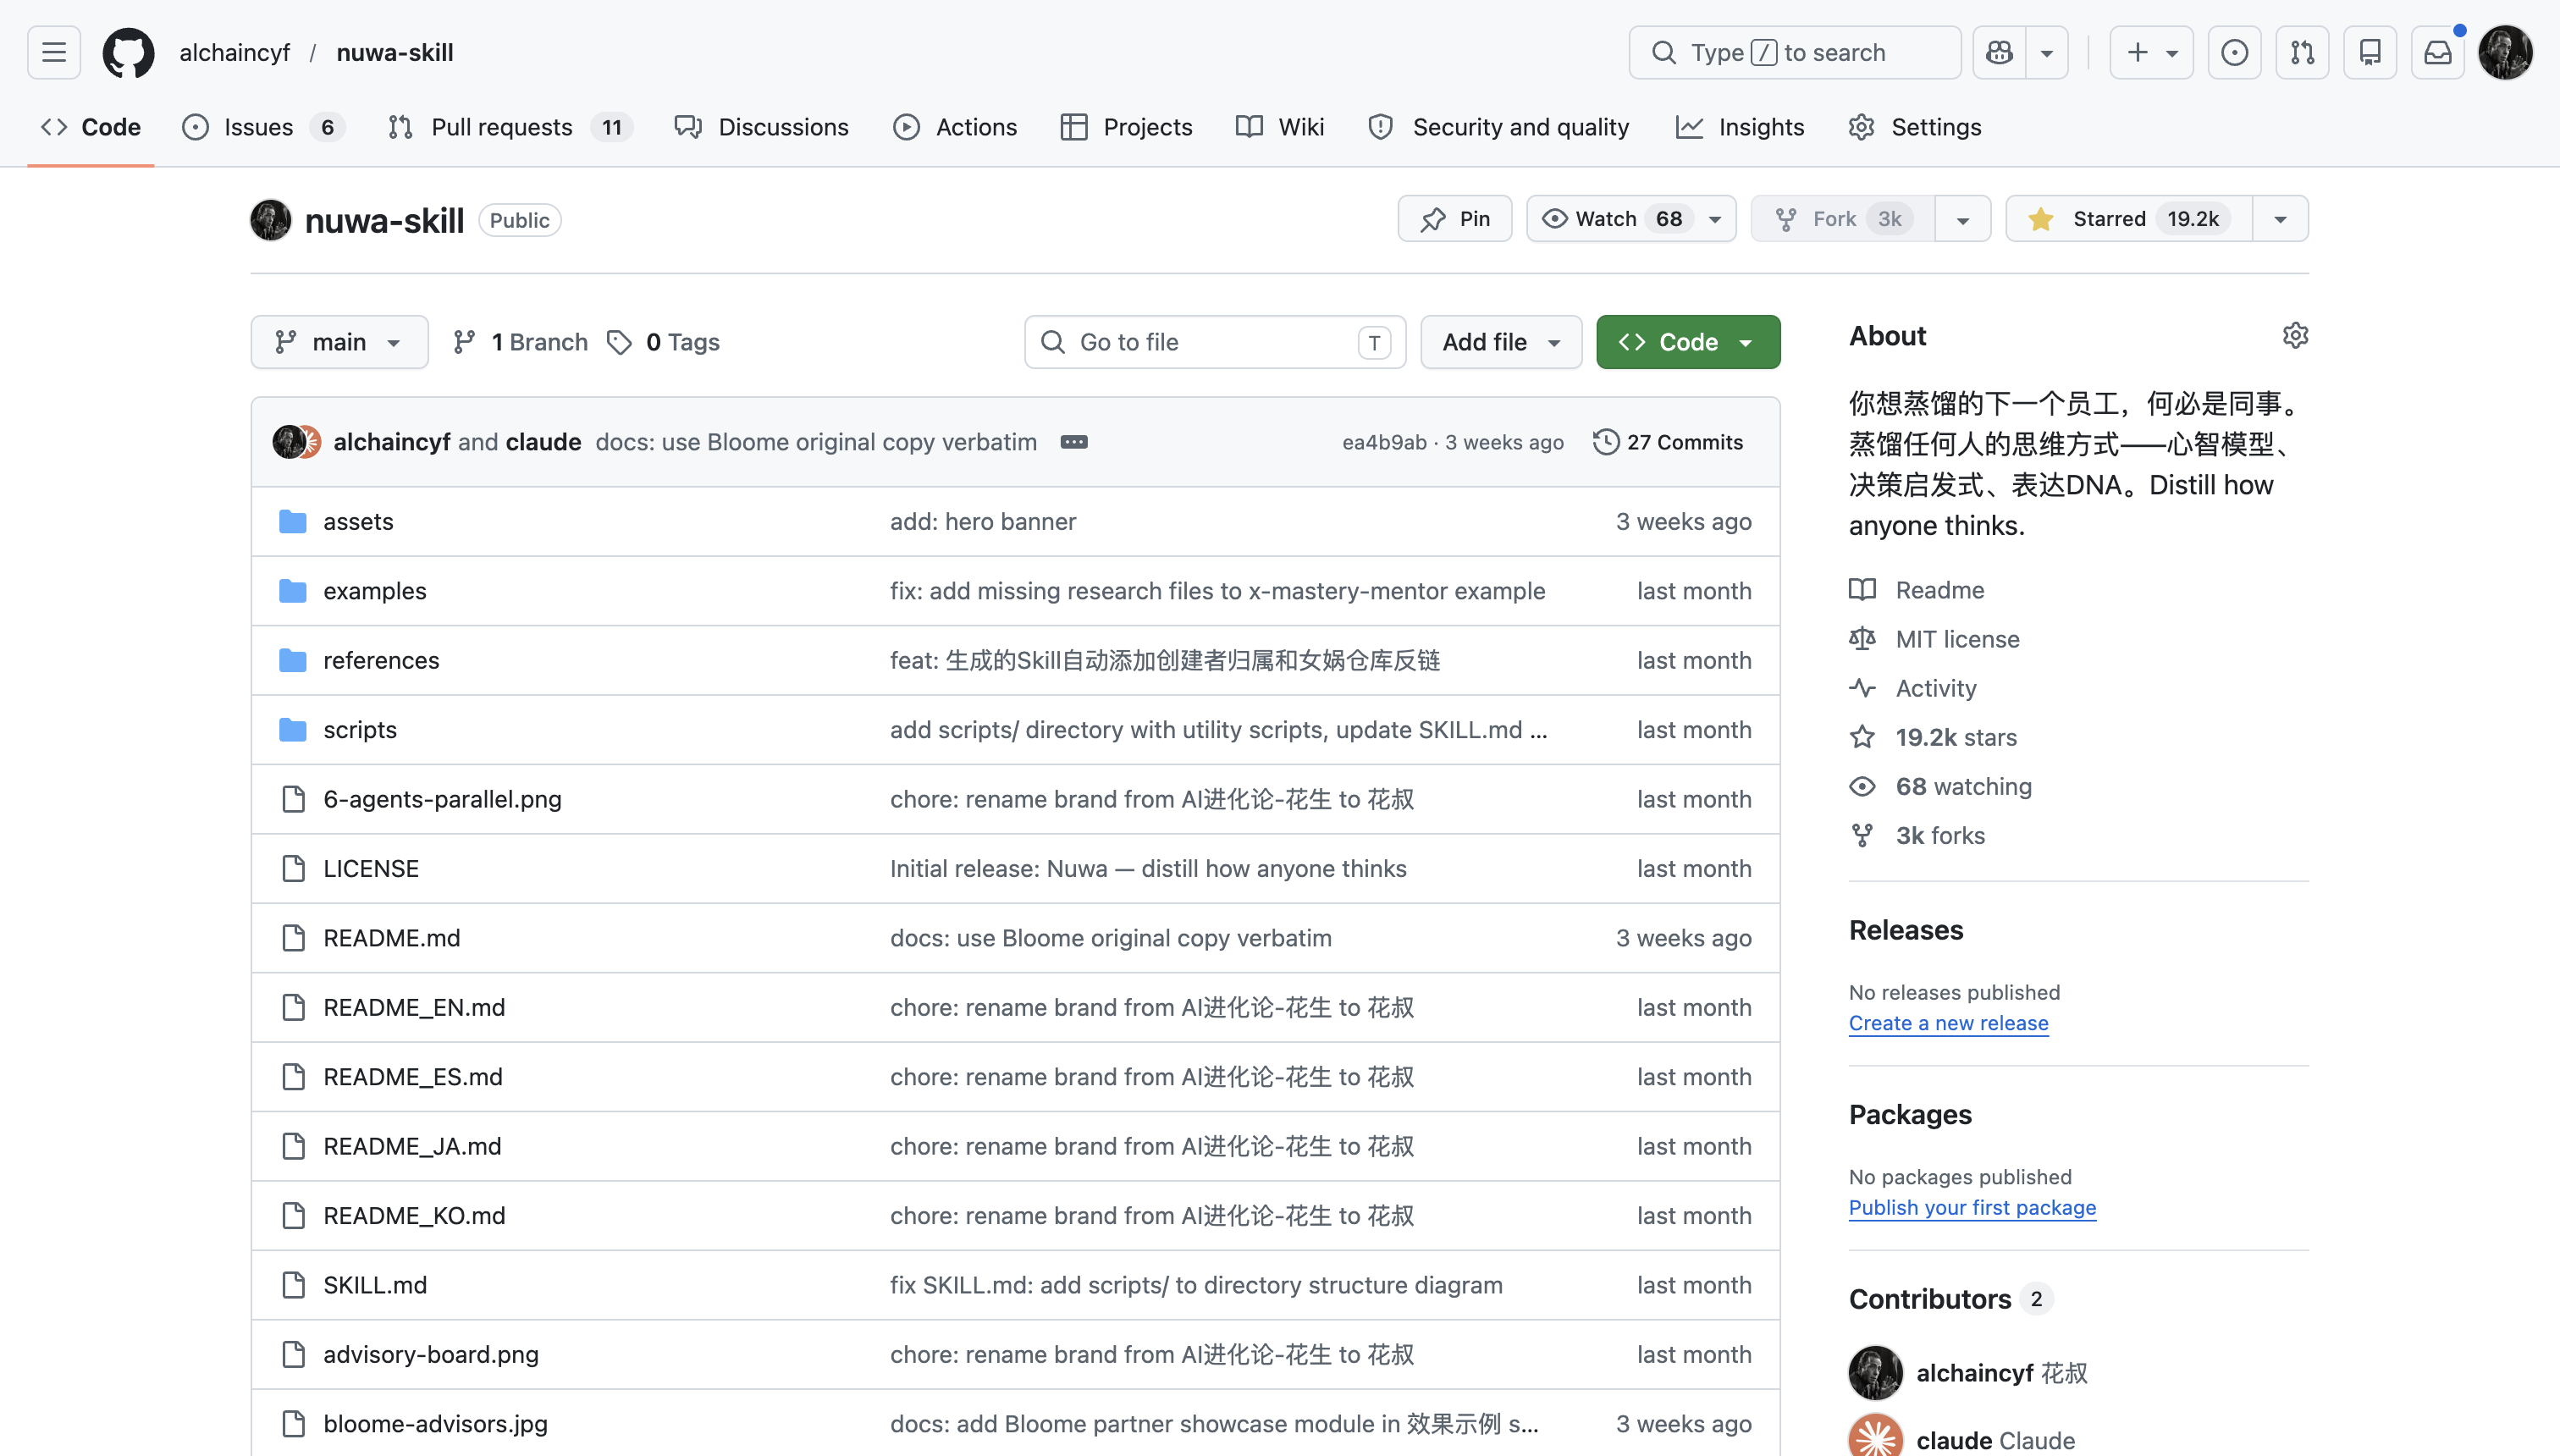Open the About settings gear icon
Viewport: 2560px width, 1456px height.
tap(2295, 335)
